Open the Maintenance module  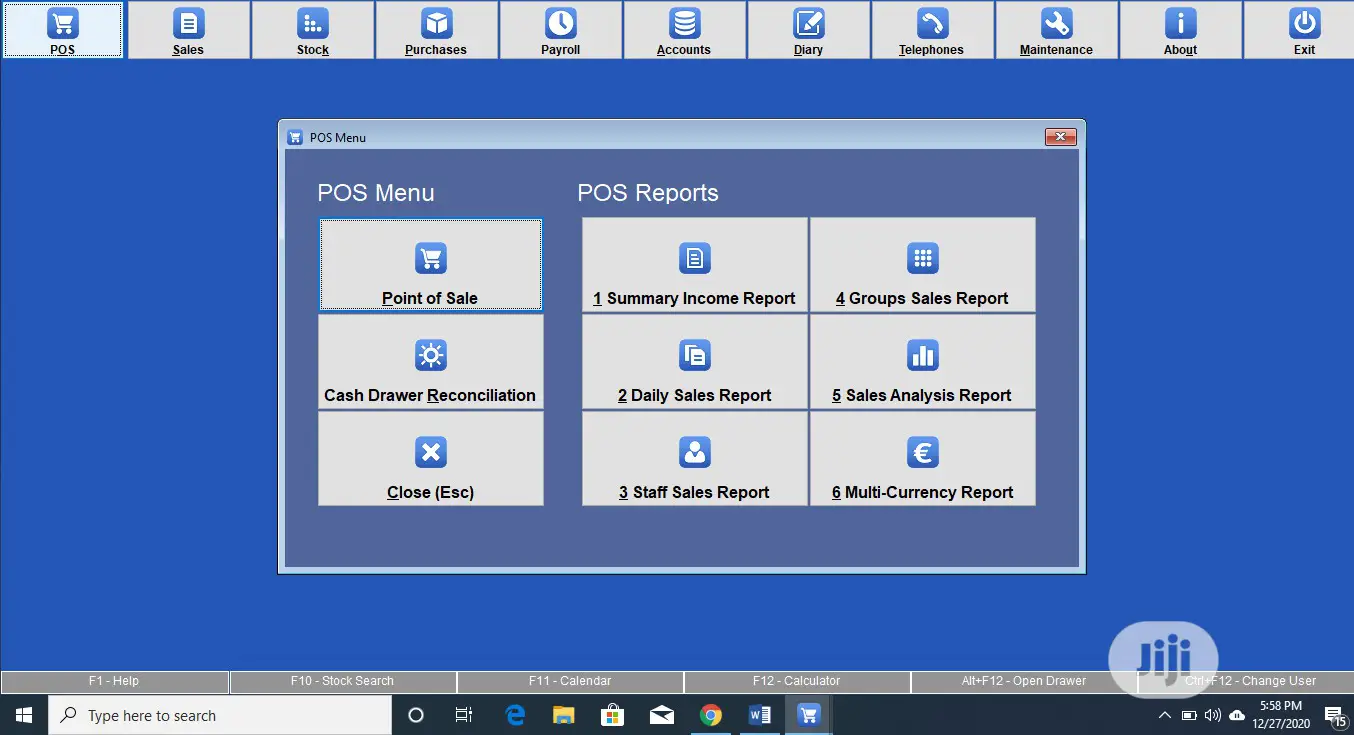(x=1056, y=30)
